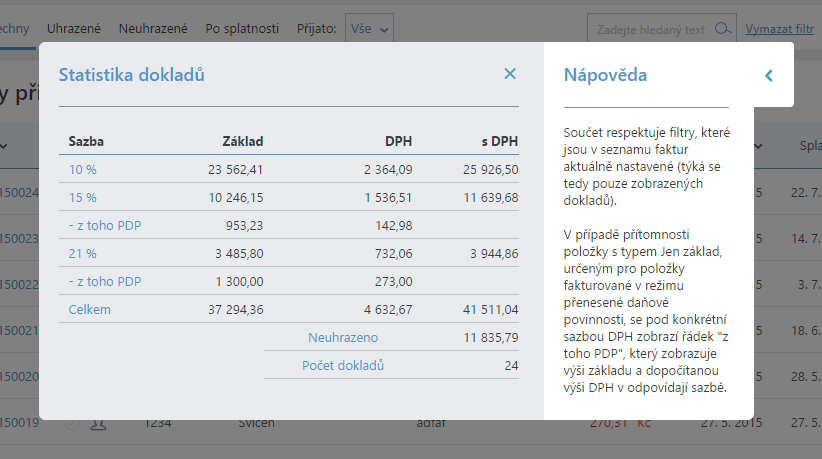Click the value 1 300,00 in PDP row
The width and height of the screenshot is (822, 459).
(x=239, y=282)
